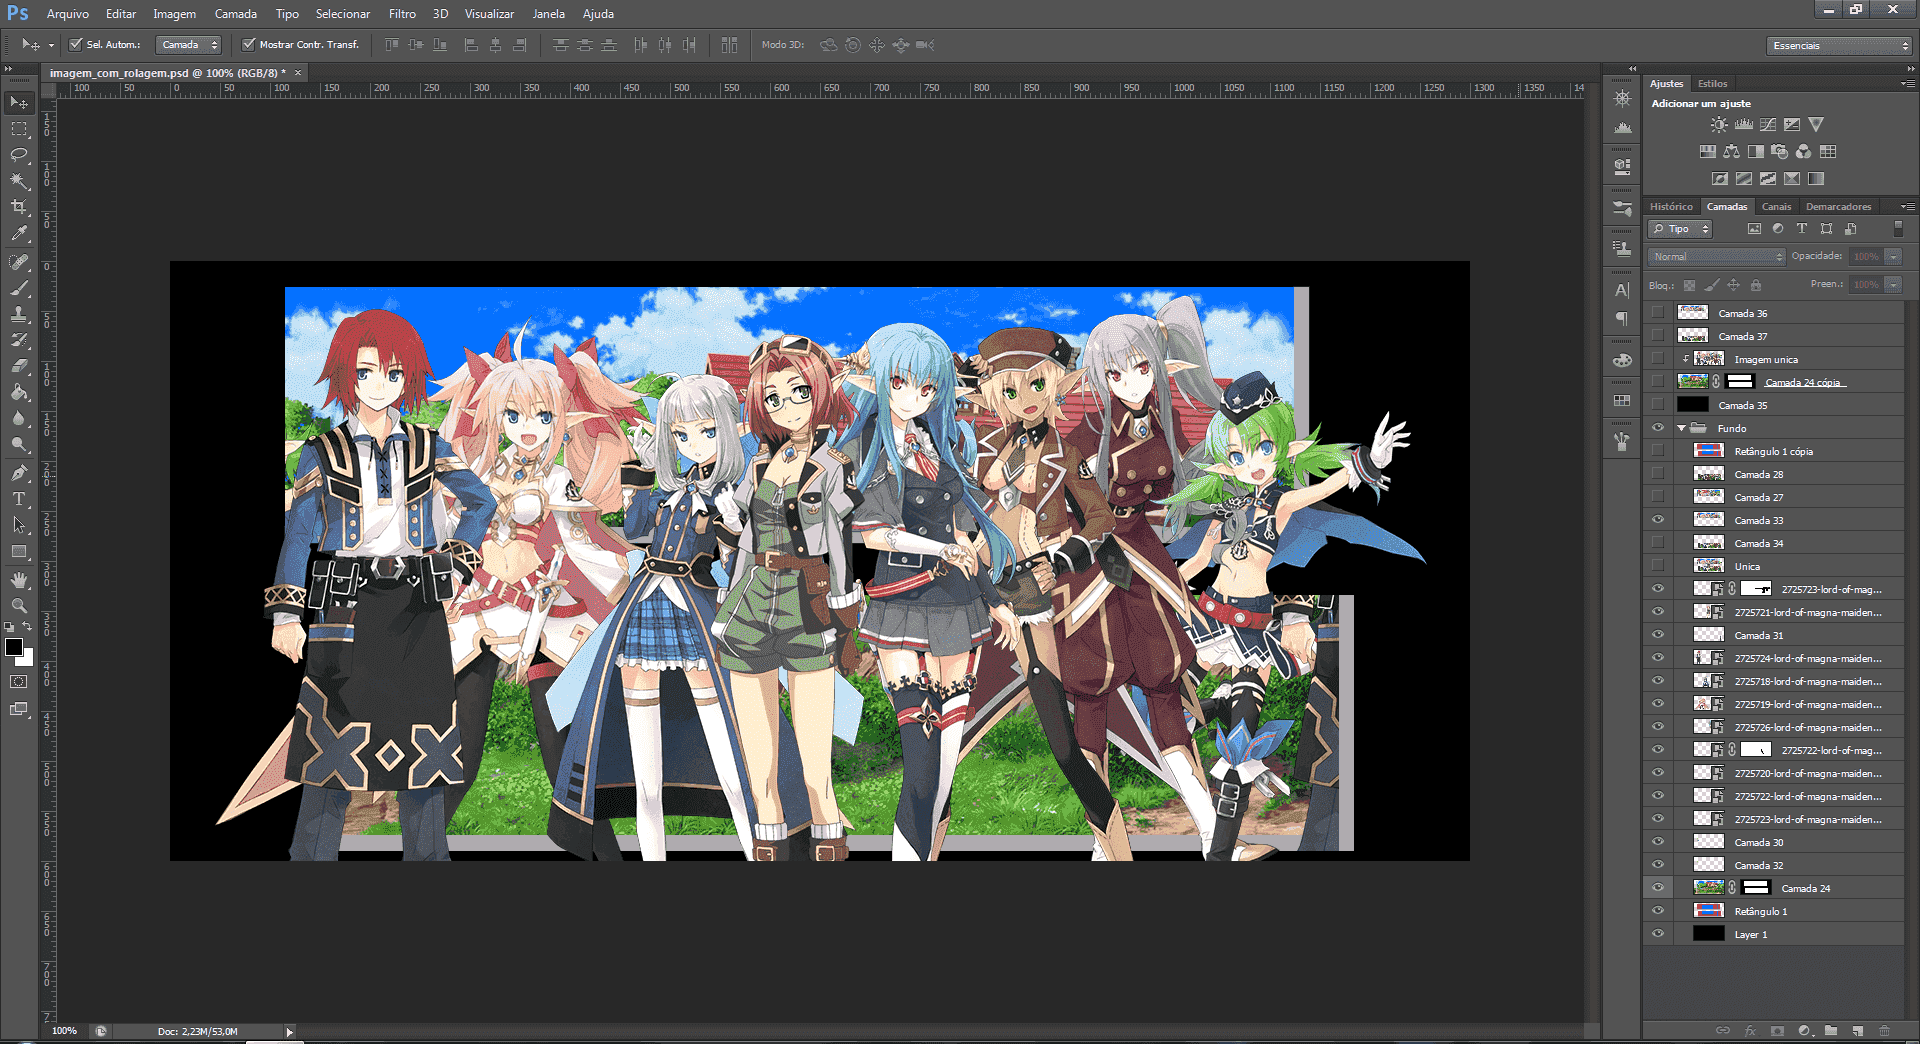Image resolution: width=1920 pixels, height=1044 pixels.
Task: Add a Color Balance adjustment
Action: pyautogui.click(x=1731, y=152)
